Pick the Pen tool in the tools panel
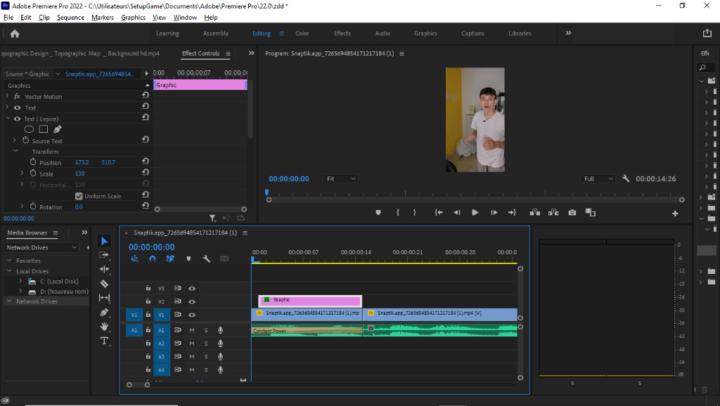 105,312
